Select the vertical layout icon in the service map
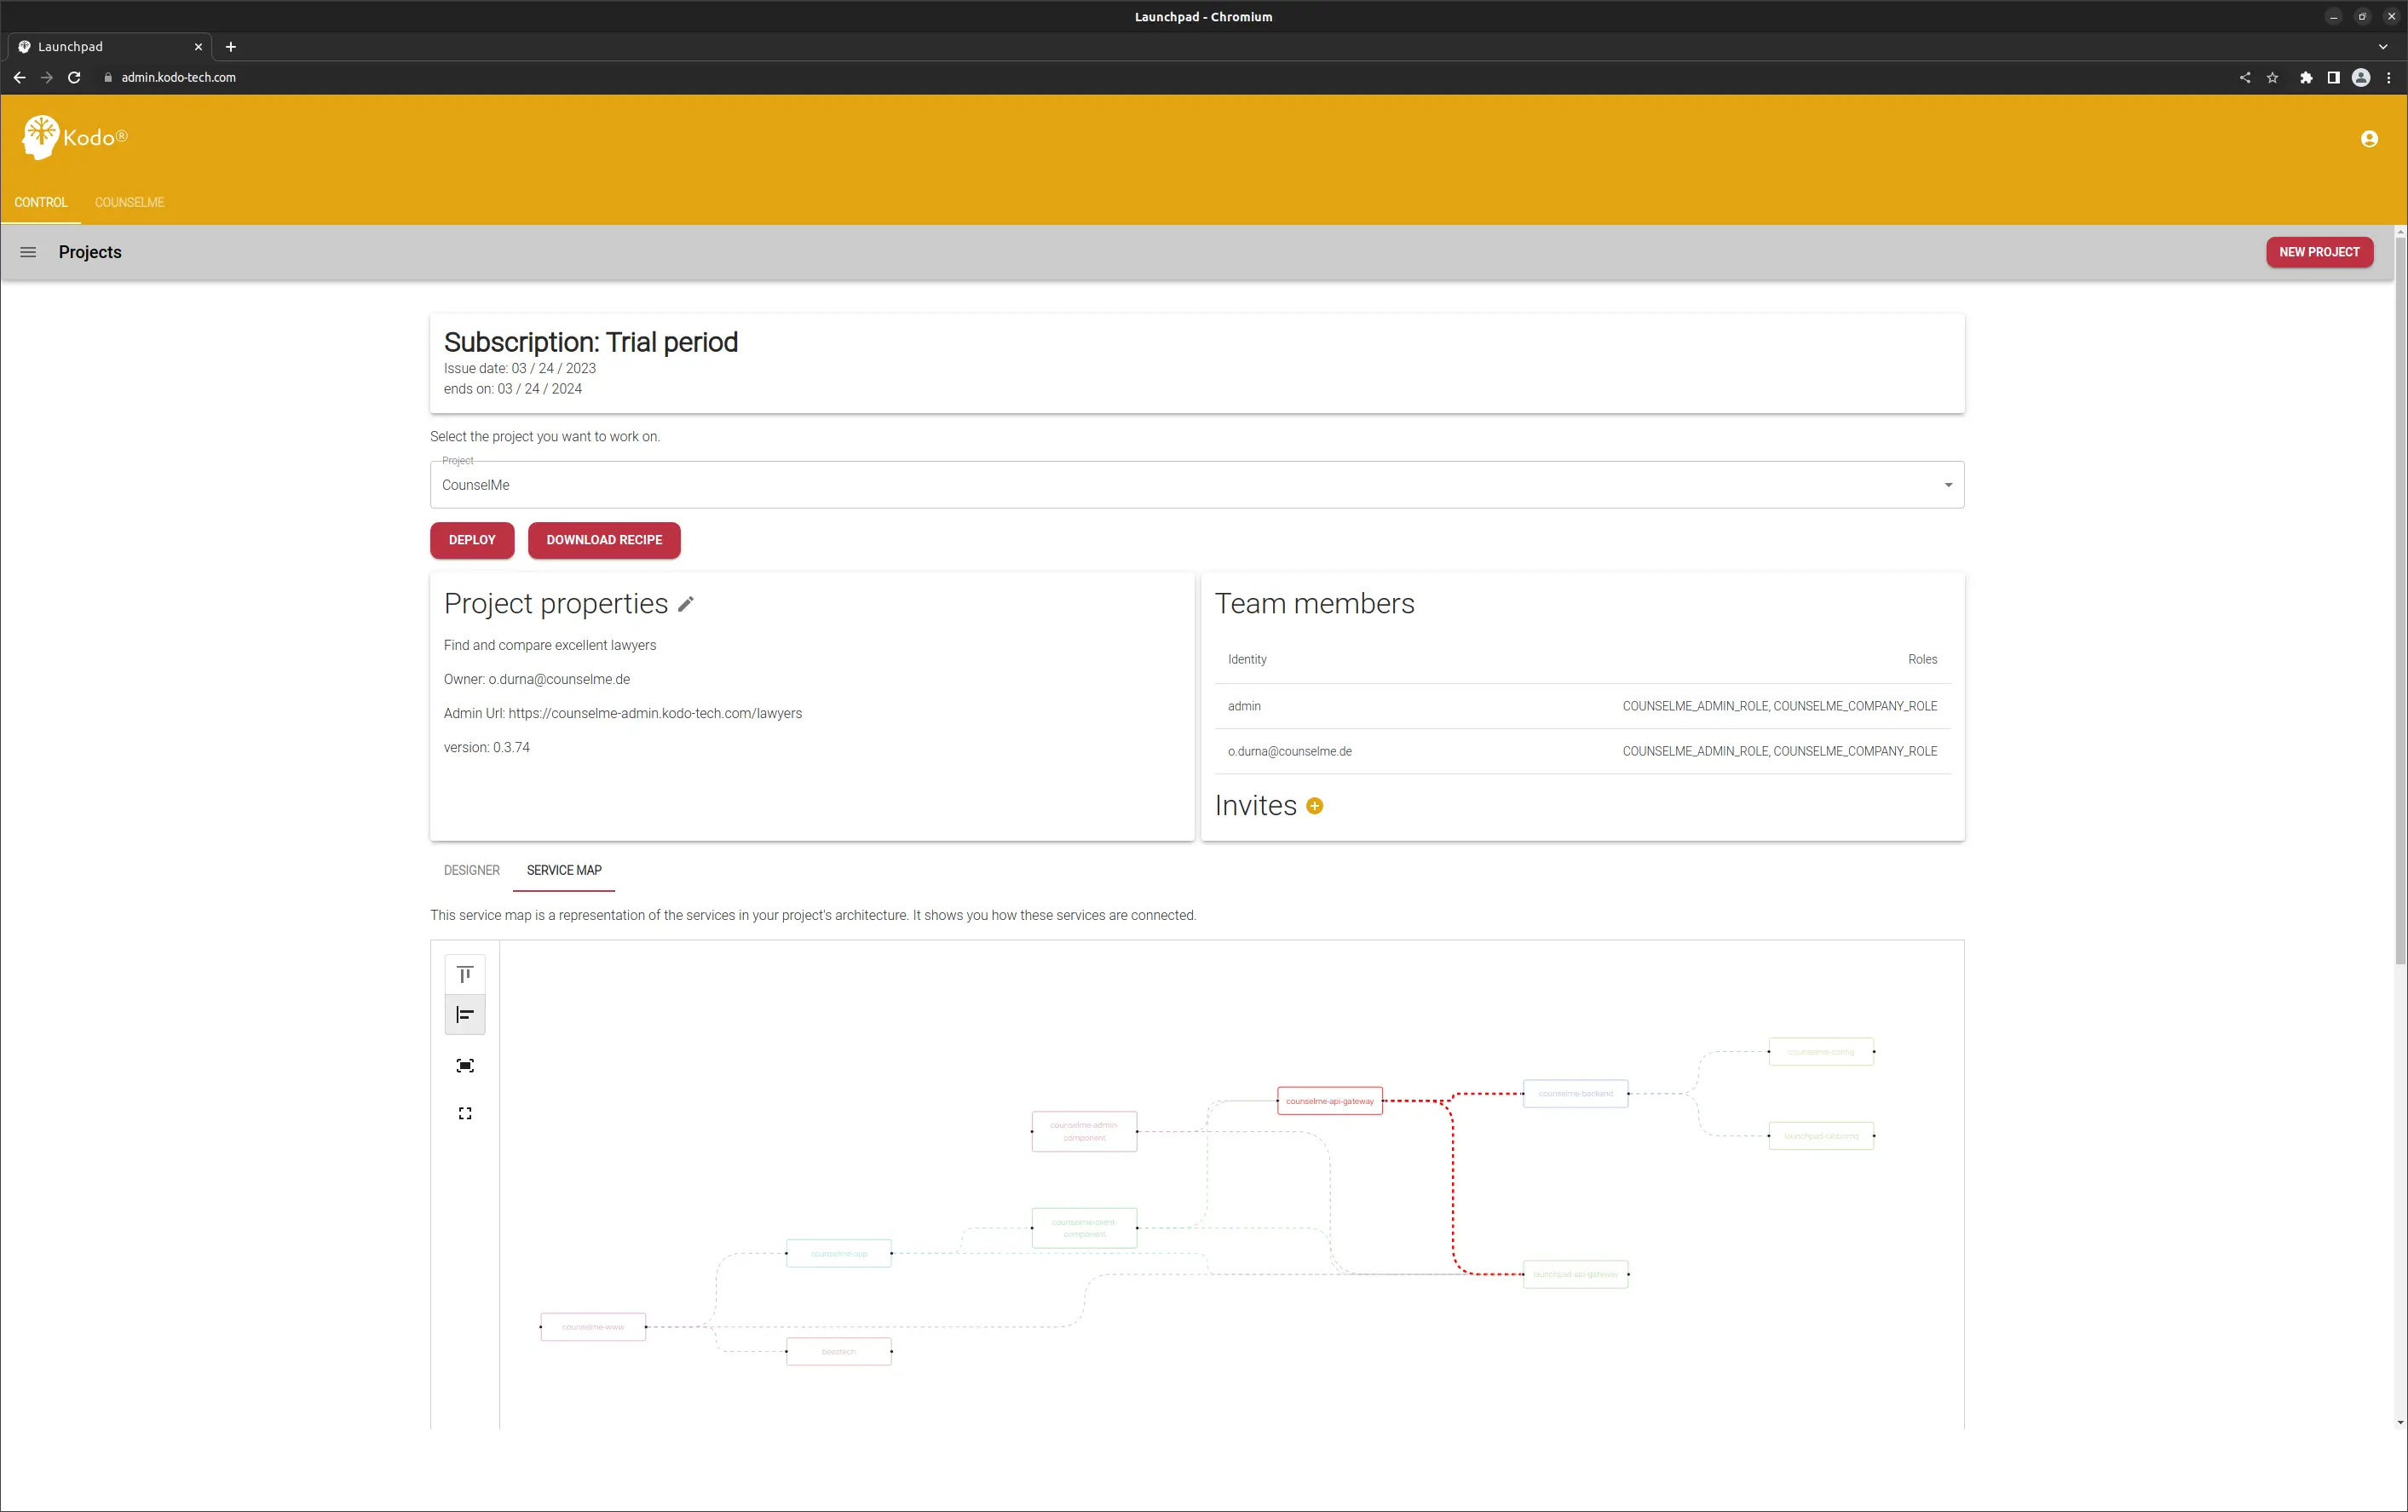The height and width of the screenshot is (1512, 2408). click(x=465, y=974)
